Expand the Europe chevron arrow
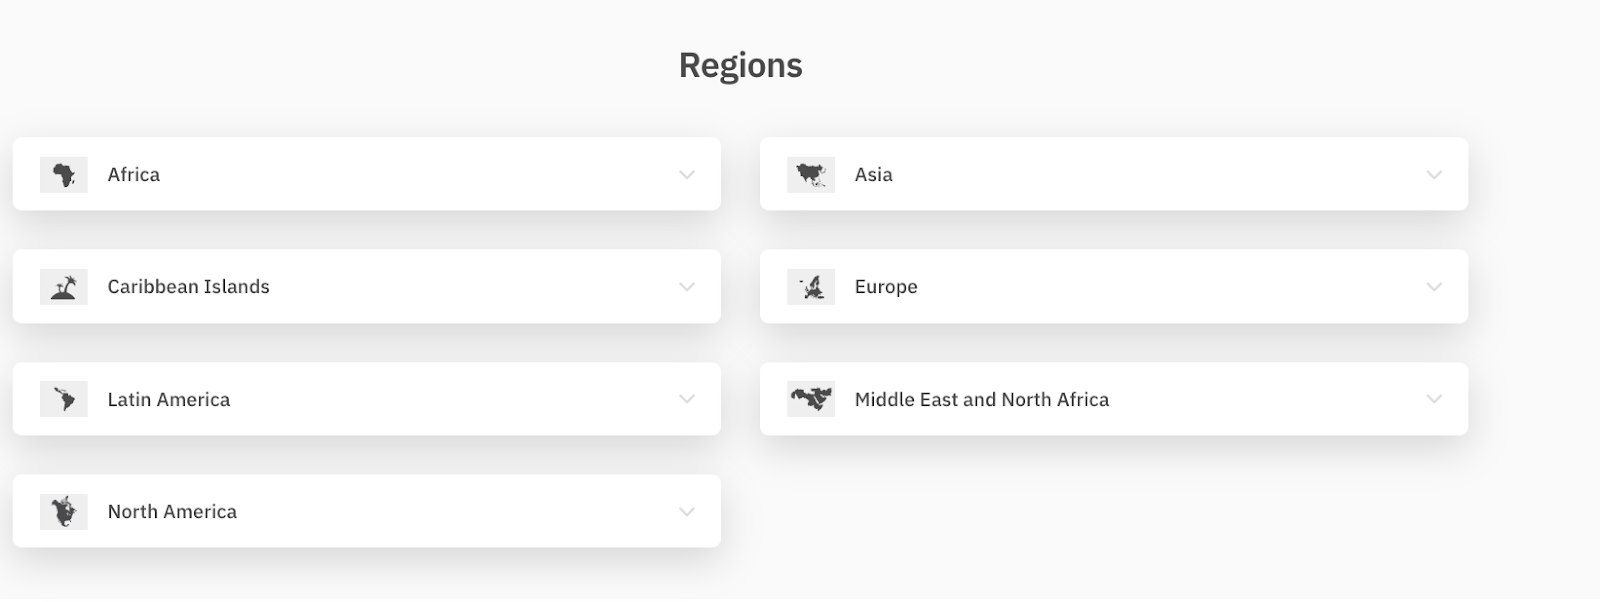This screenshot has height=602, width=1600. (1434, 287)
